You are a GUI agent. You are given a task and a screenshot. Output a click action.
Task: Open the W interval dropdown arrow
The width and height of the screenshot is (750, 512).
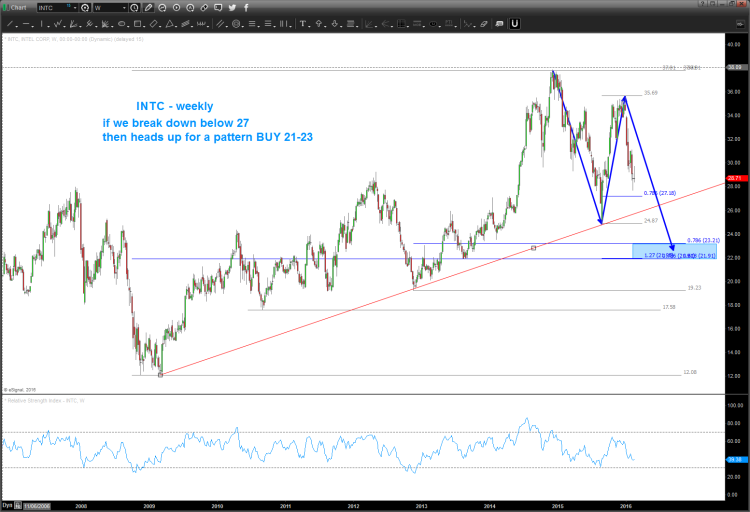(x=124, y=8)
